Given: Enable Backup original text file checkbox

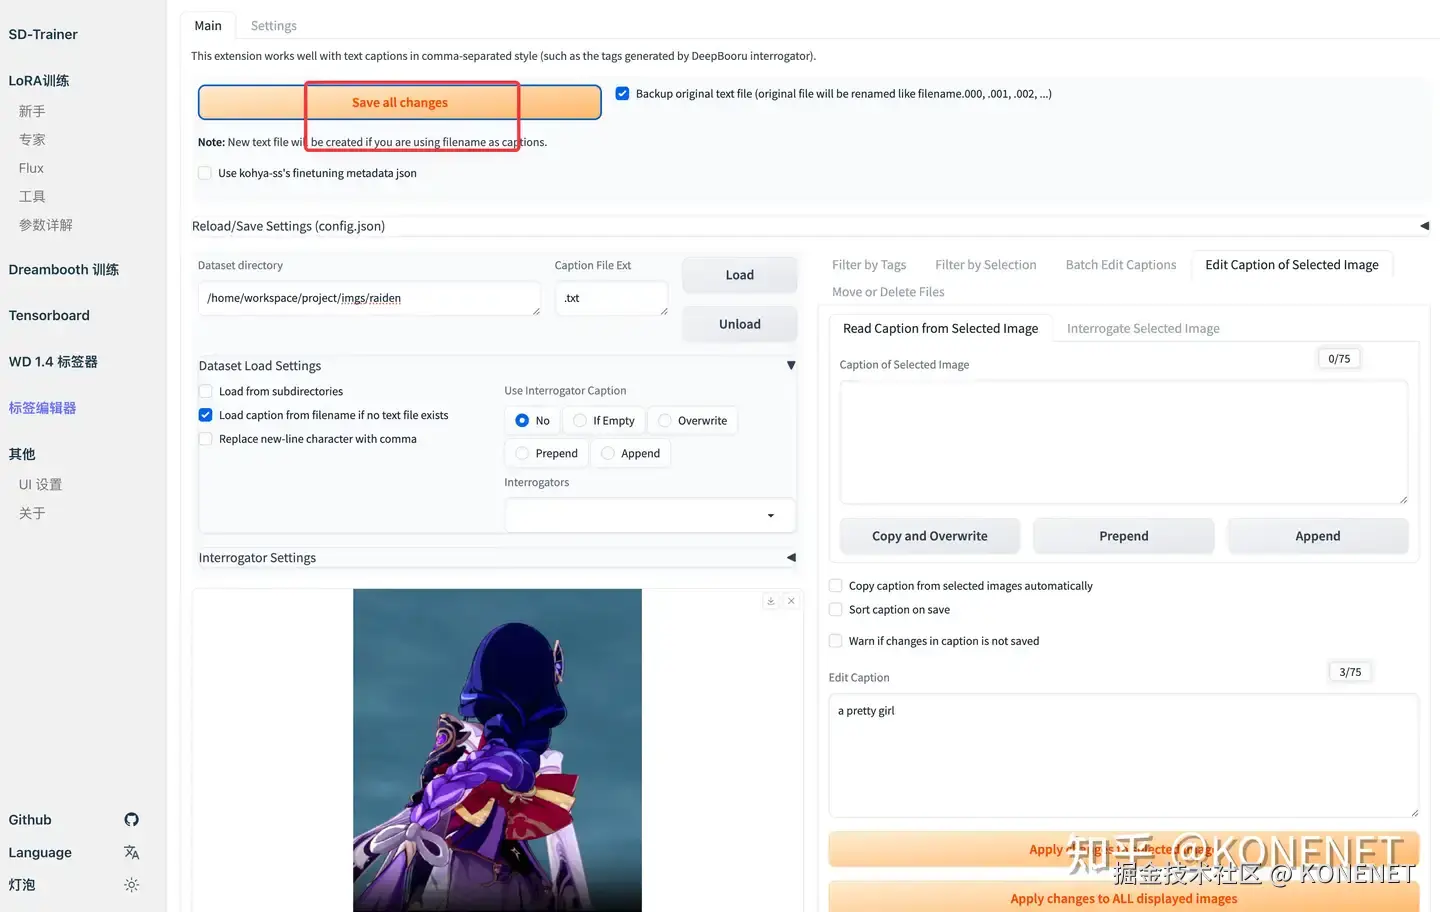Looking at the screenshot, I should pyautogui.click(x=622, y=93).
